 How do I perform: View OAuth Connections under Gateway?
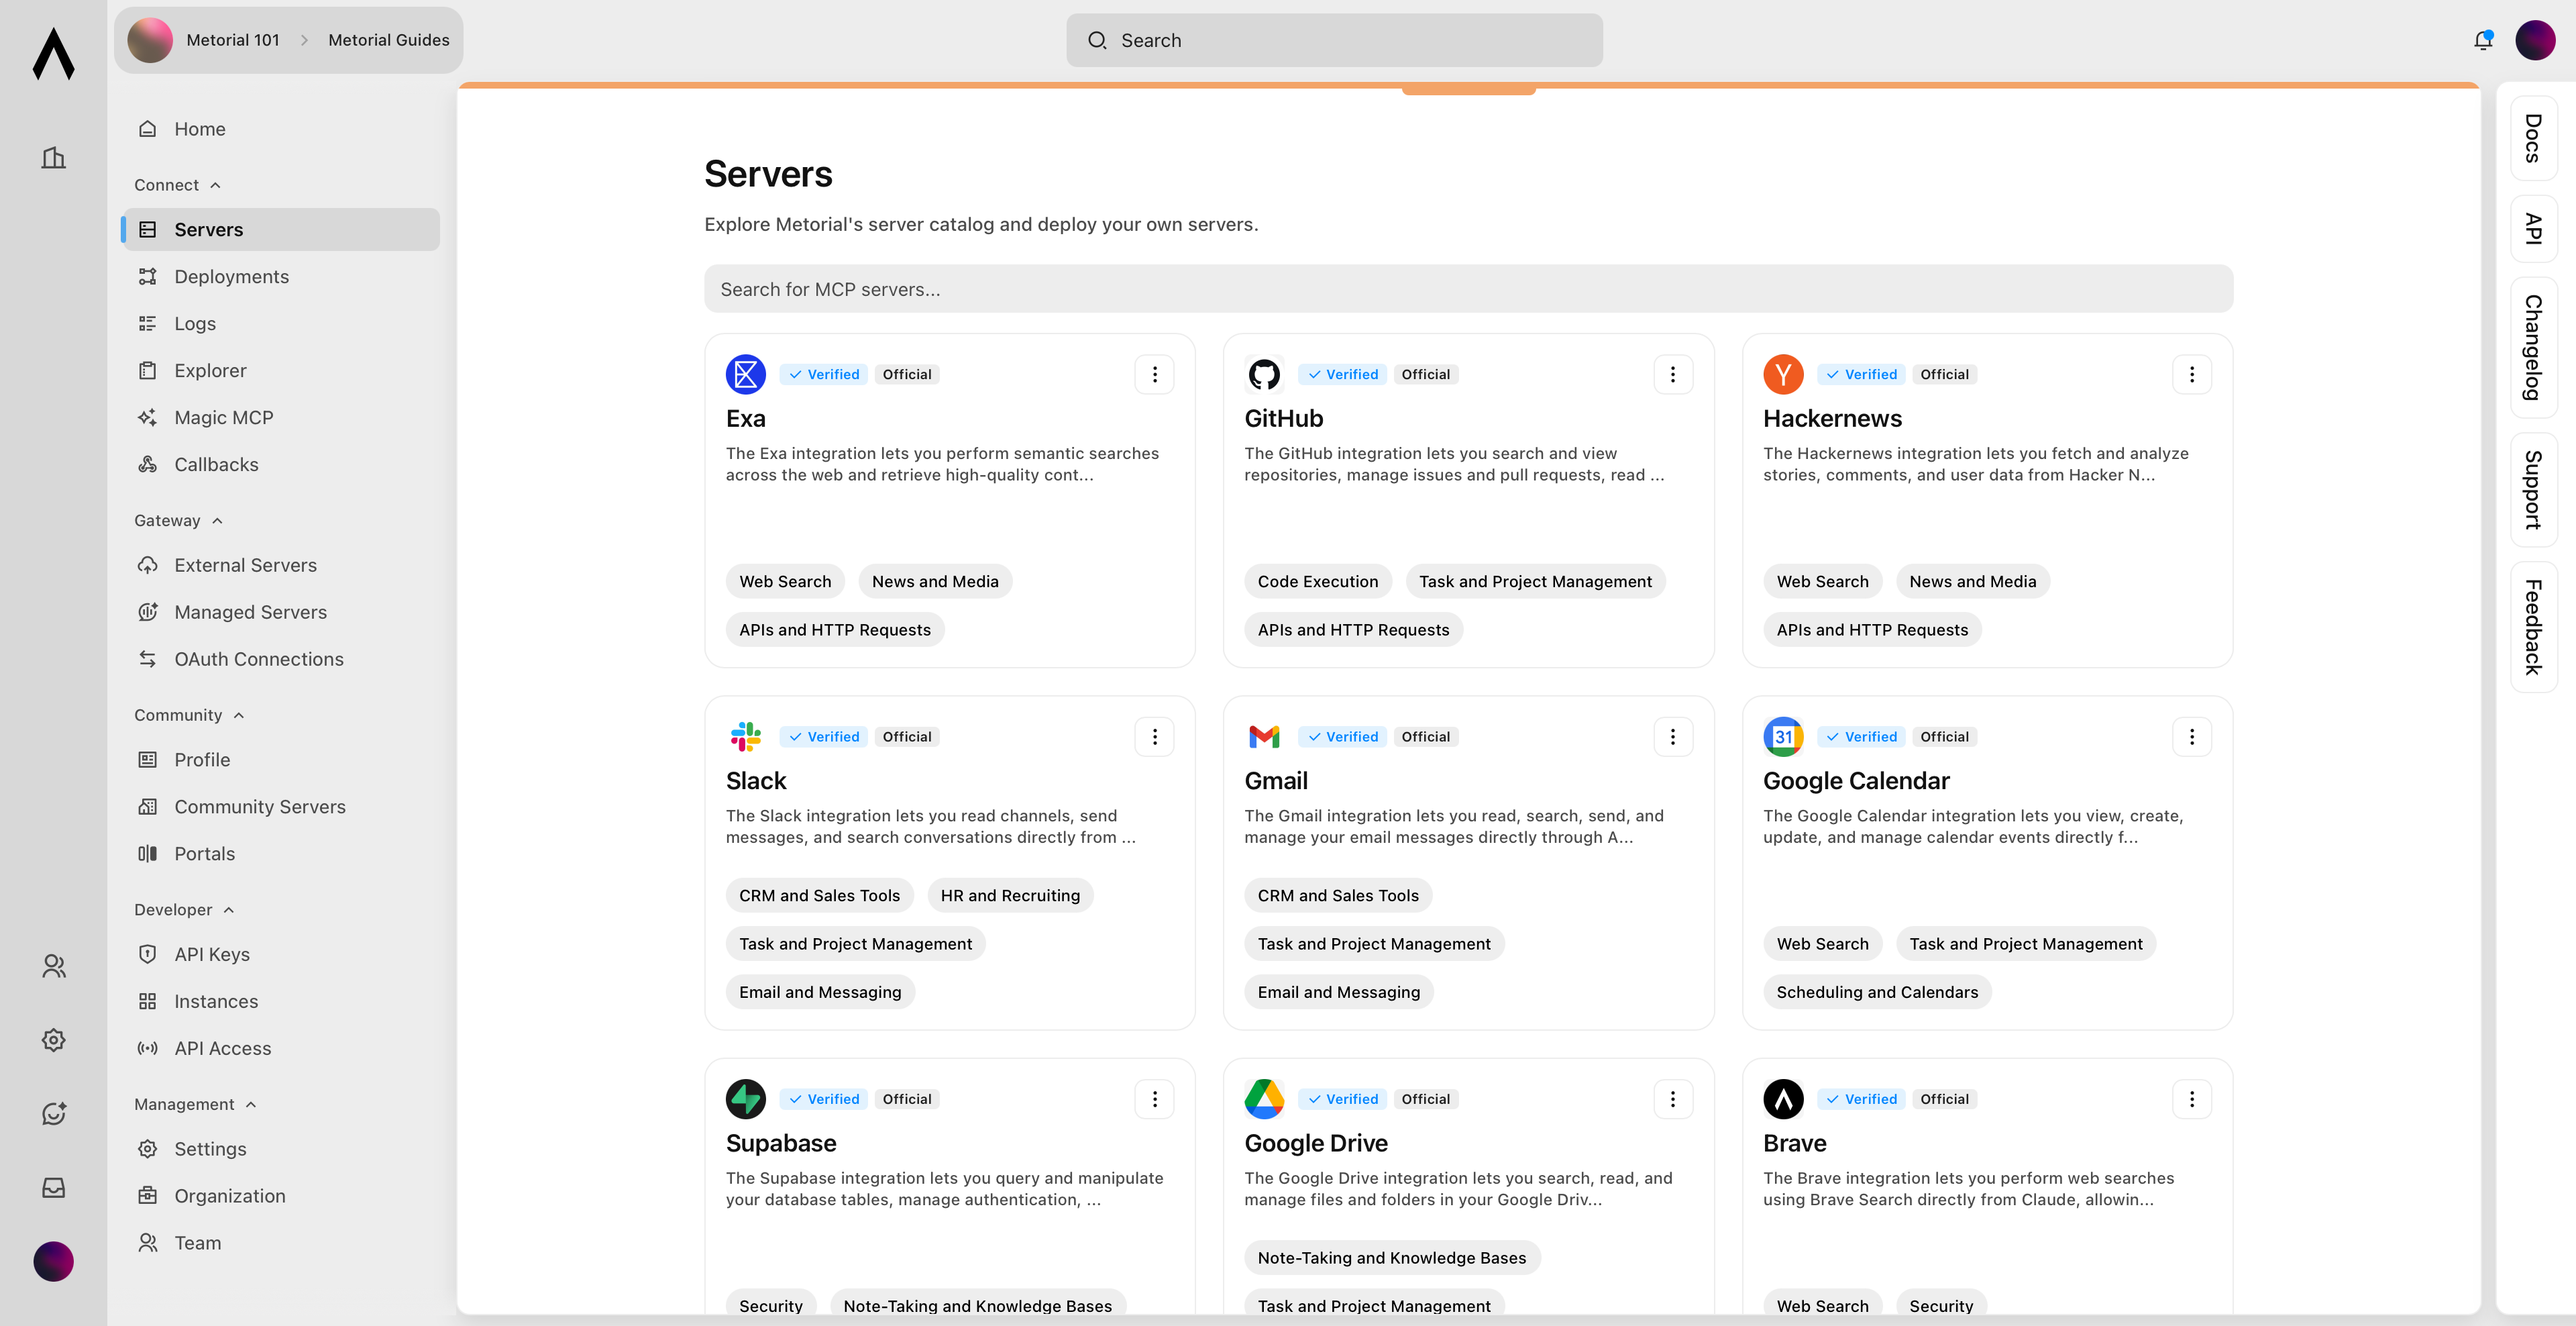pyautogui.click(x=259, y=658)
